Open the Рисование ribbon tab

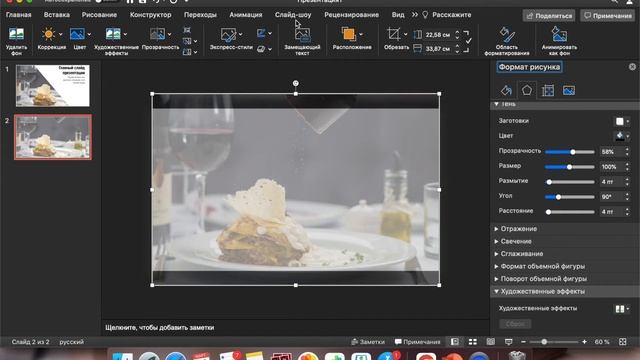tap(99, 15)
